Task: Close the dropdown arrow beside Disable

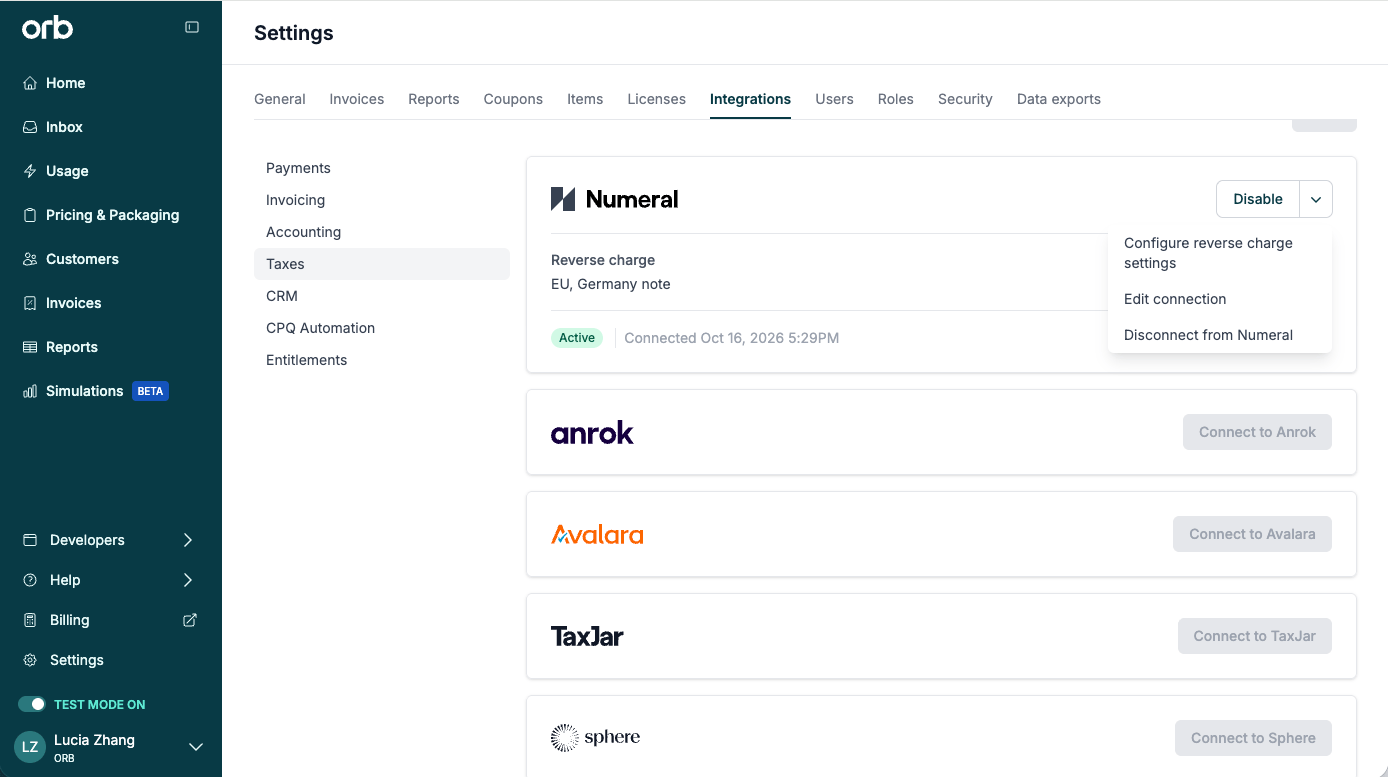Action: [x=1316, y=199]
